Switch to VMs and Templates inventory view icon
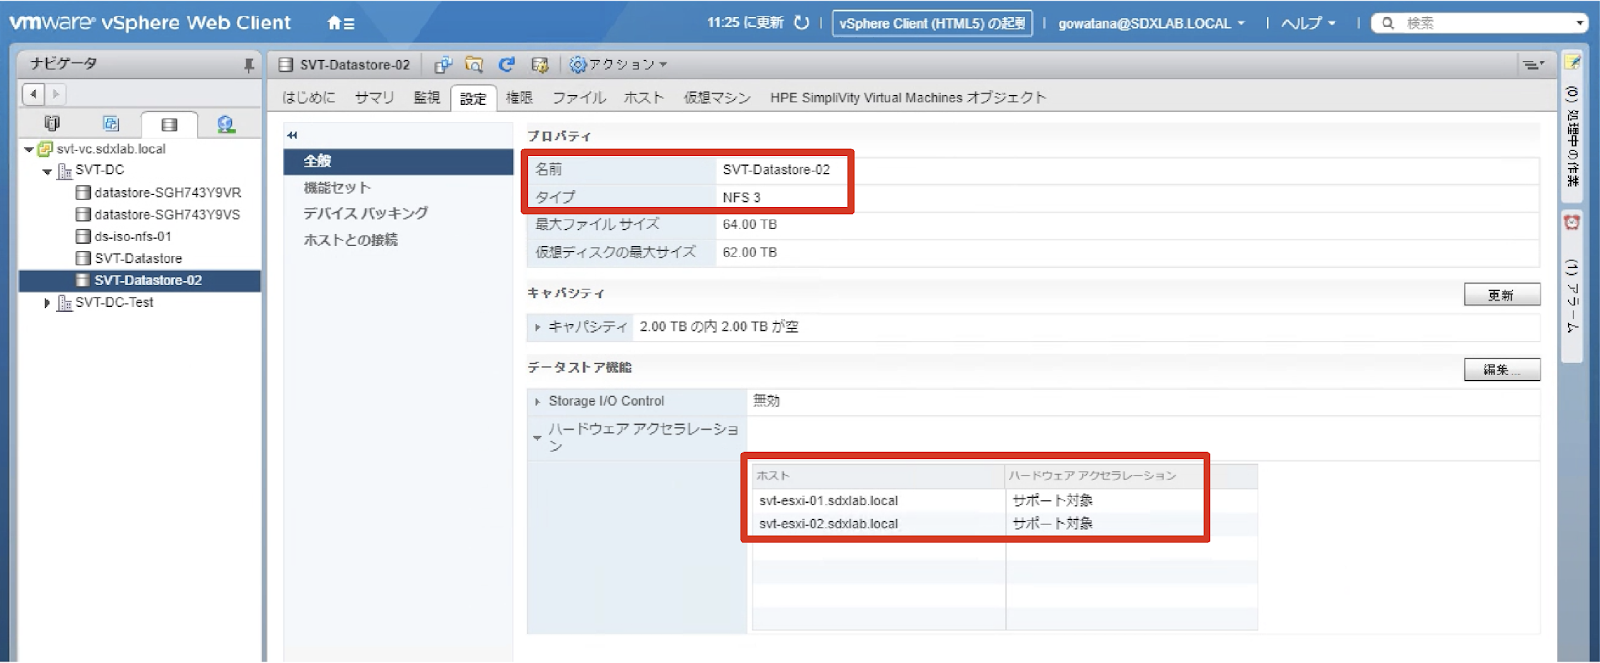Viewport: 1600px width, 663px height. click(x=111, y=124)
